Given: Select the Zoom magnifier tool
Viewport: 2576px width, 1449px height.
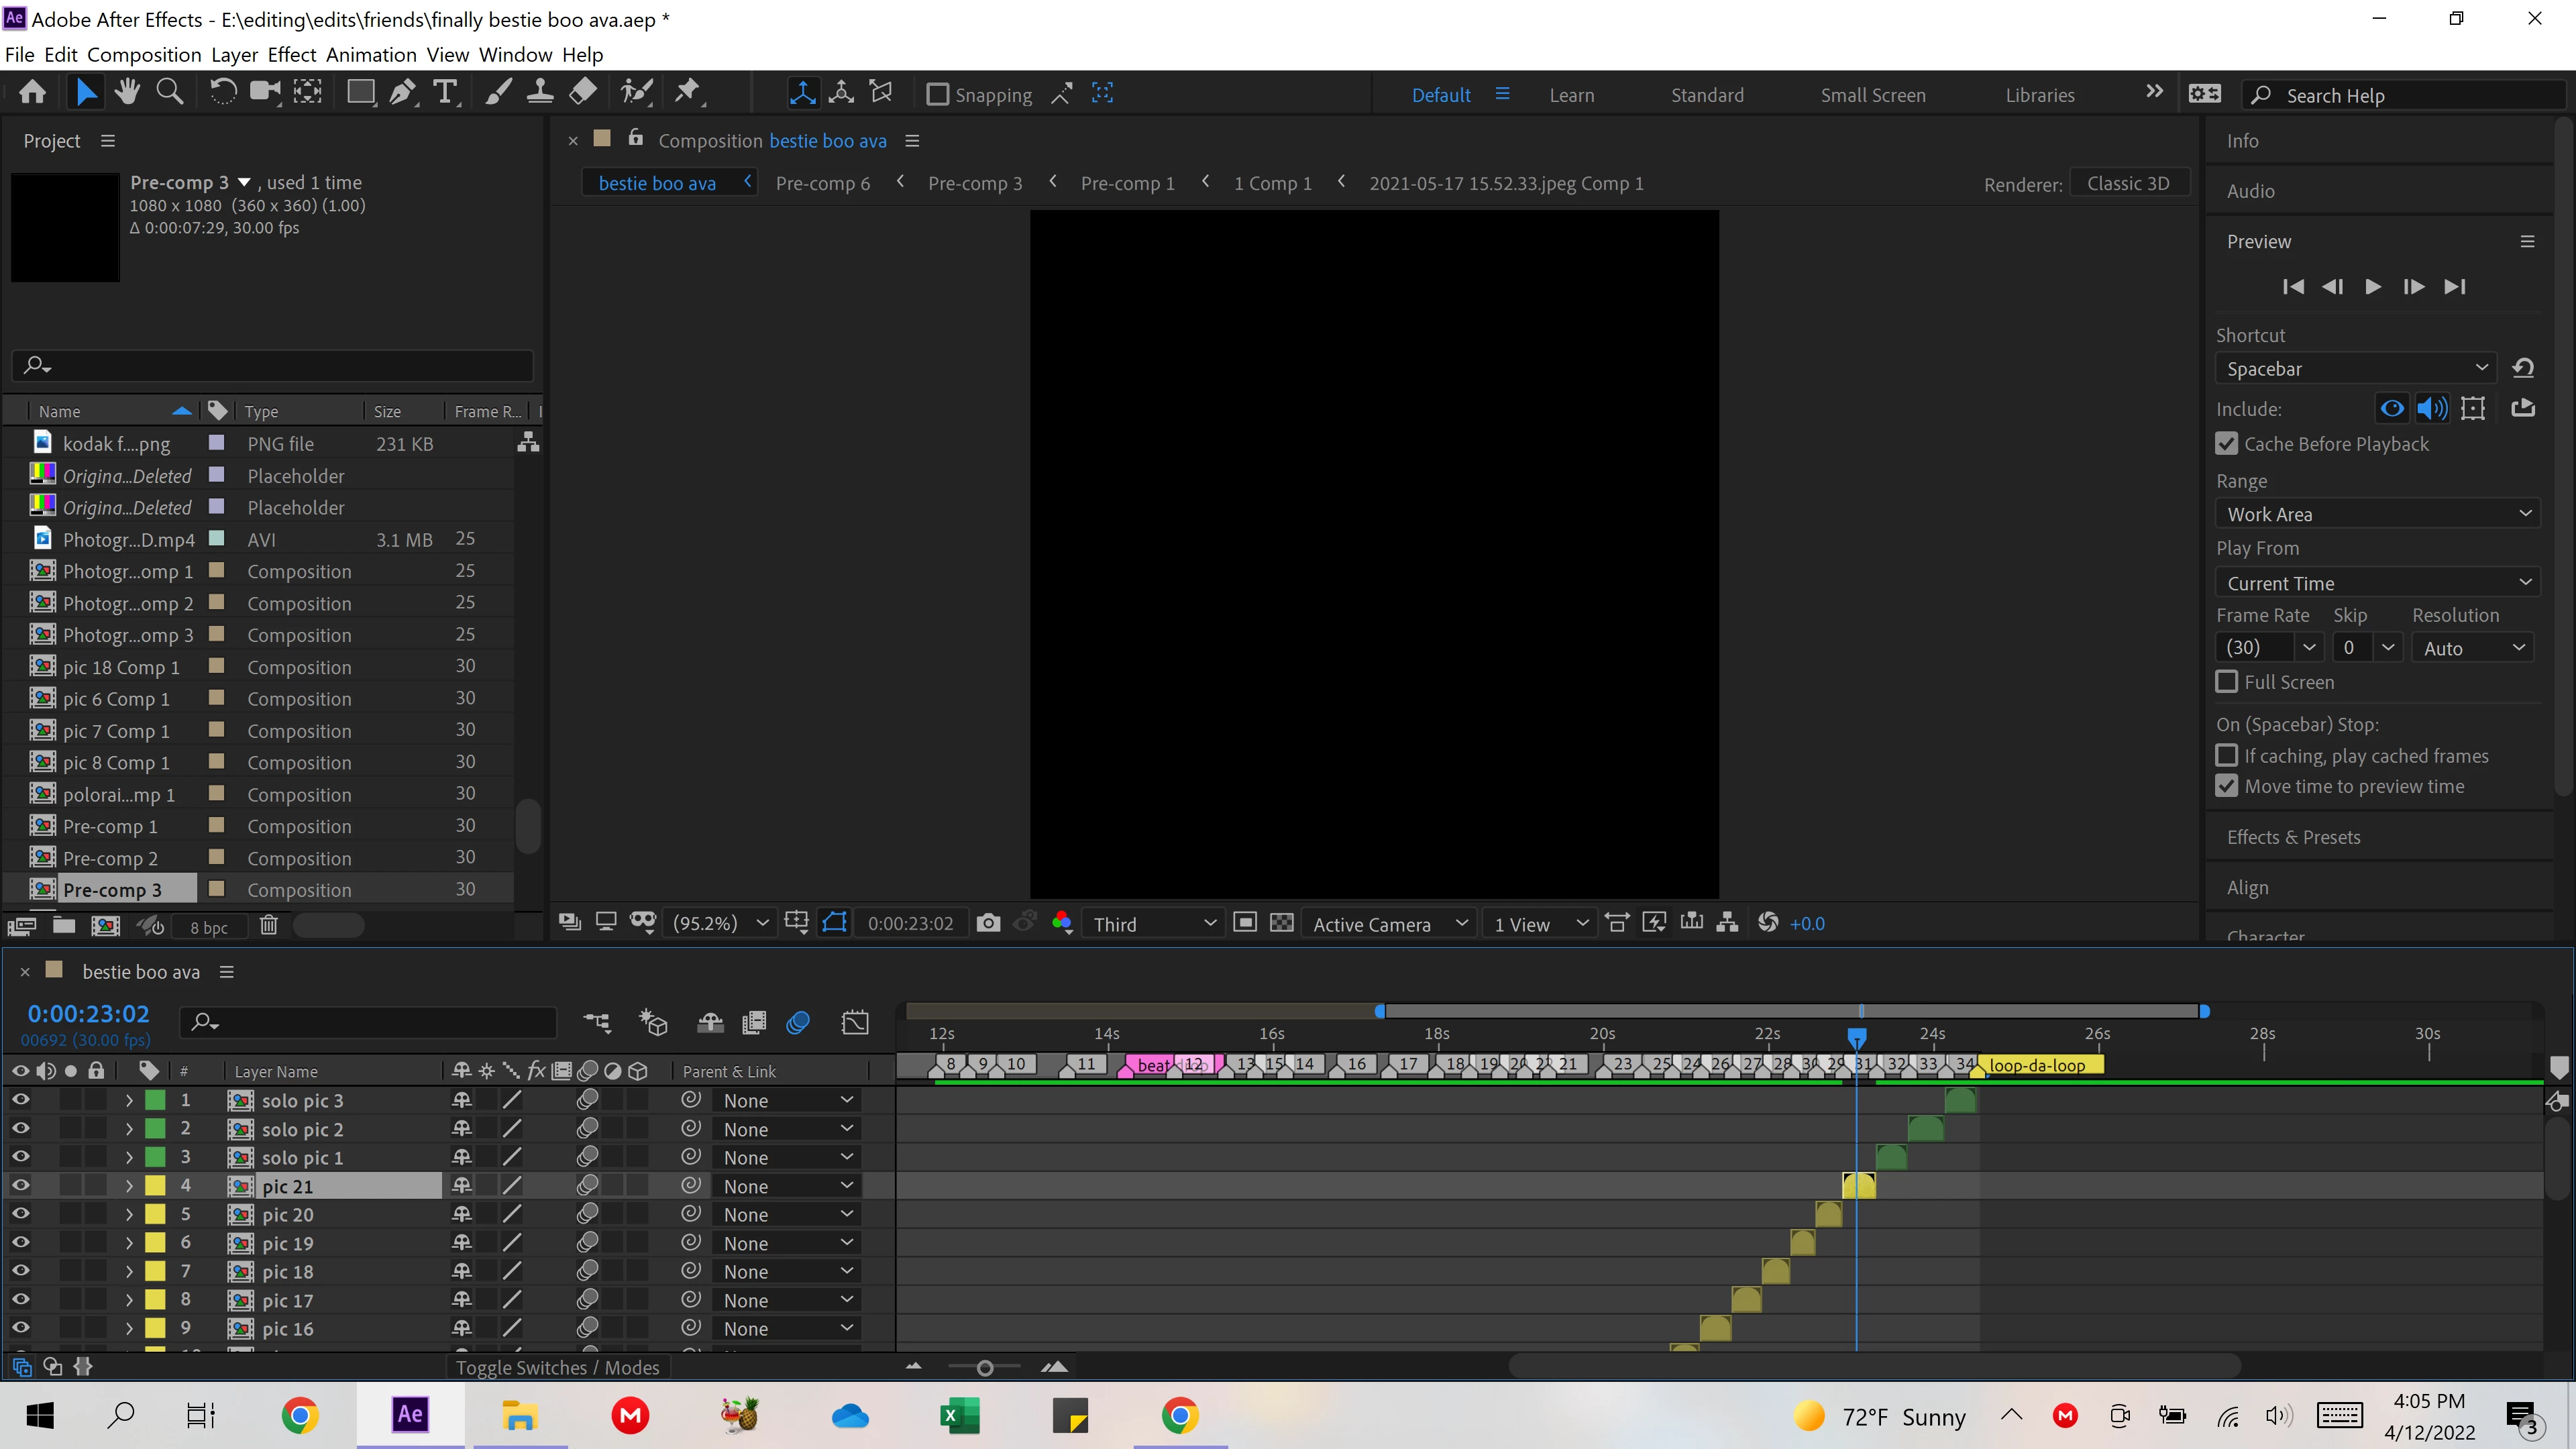Looking at the screenshot, I should point(170,93).
